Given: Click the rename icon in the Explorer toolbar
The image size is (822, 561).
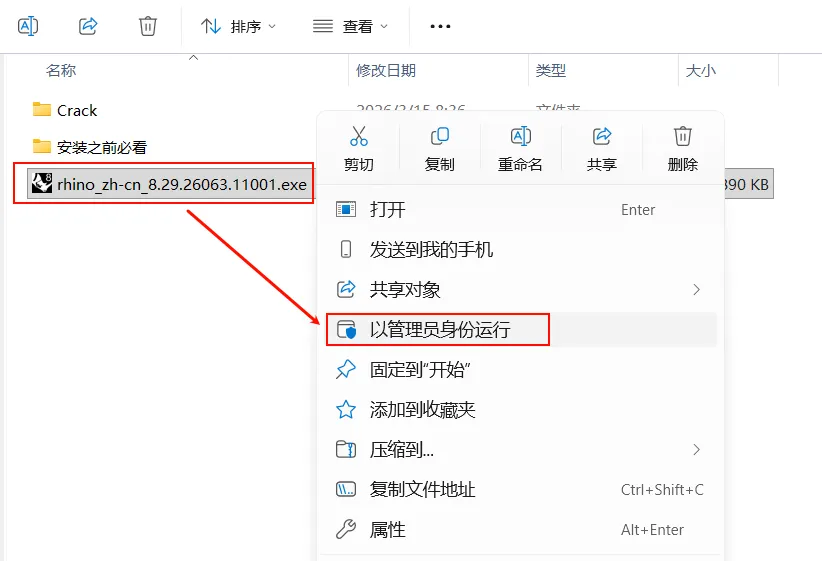Looking at the screenshot, I should [x=28, y=26].
